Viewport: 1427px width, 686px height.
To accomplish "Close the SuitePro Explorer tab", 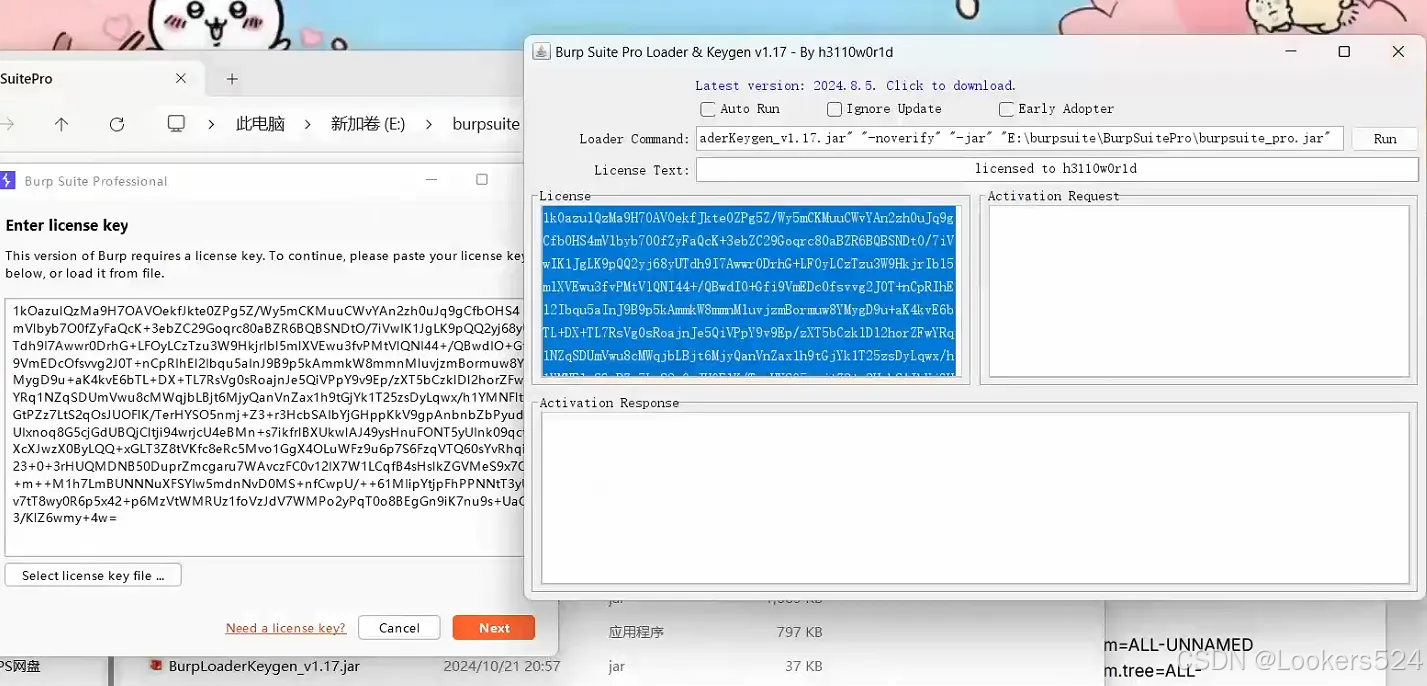I will coord(181,78).
